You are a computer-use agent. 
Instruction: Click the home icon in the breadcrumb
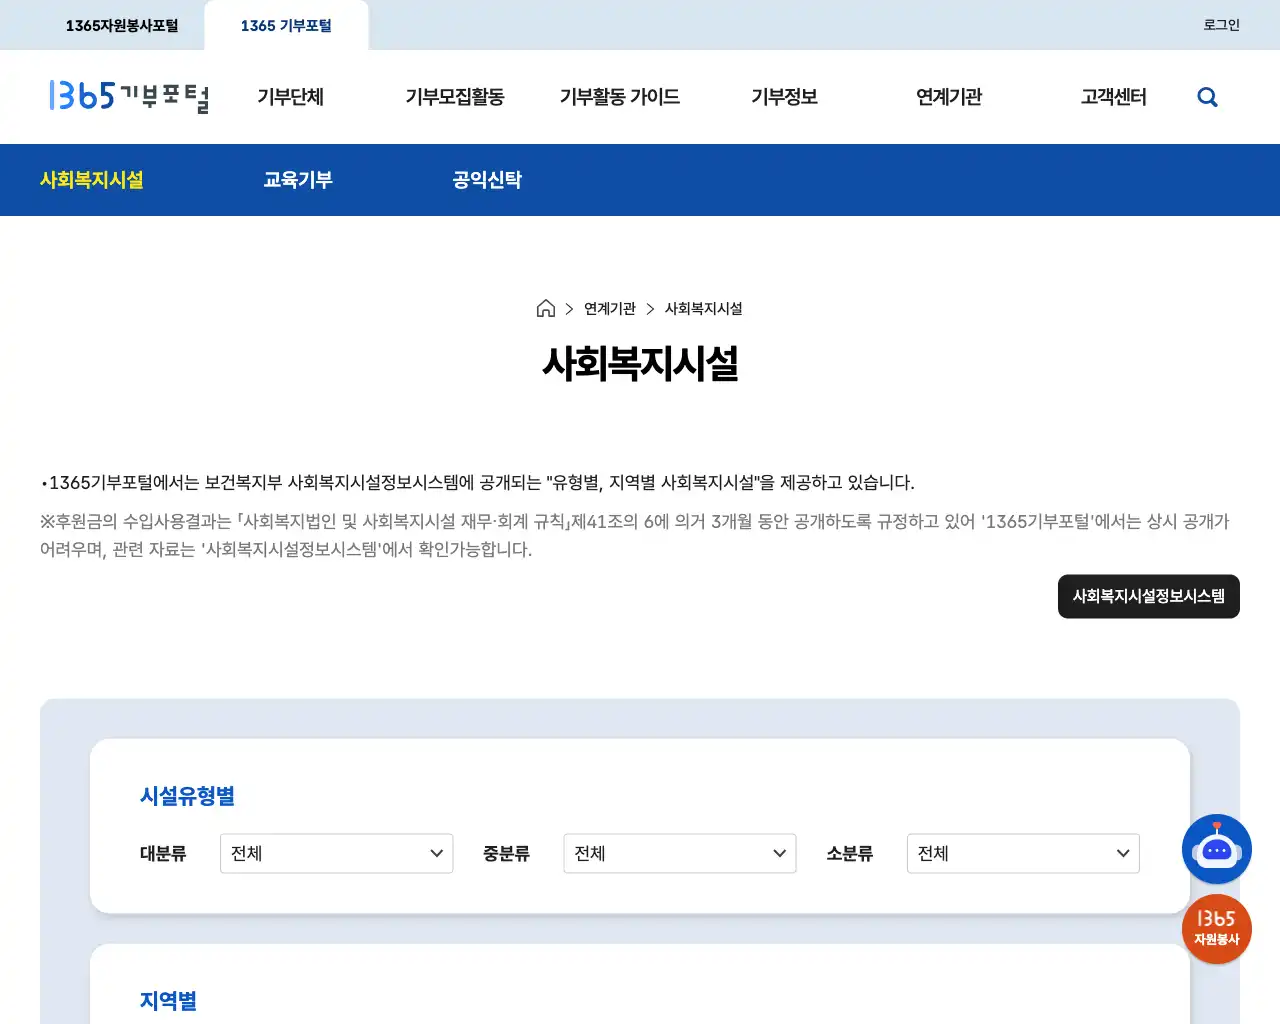pyautogui.click(x=545, y=308)
